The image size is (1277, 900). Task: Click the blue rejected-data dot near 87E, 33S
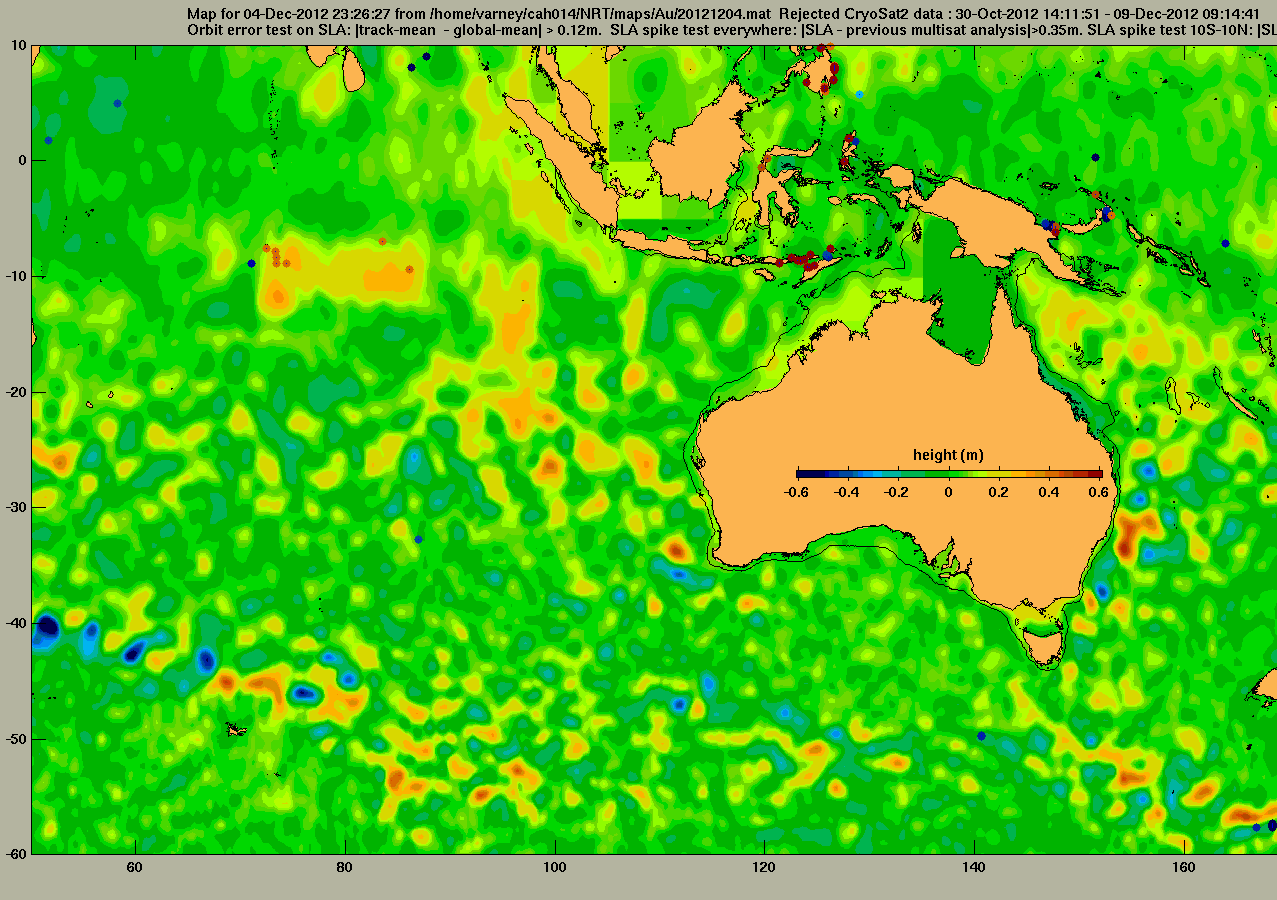coord(418,539)
